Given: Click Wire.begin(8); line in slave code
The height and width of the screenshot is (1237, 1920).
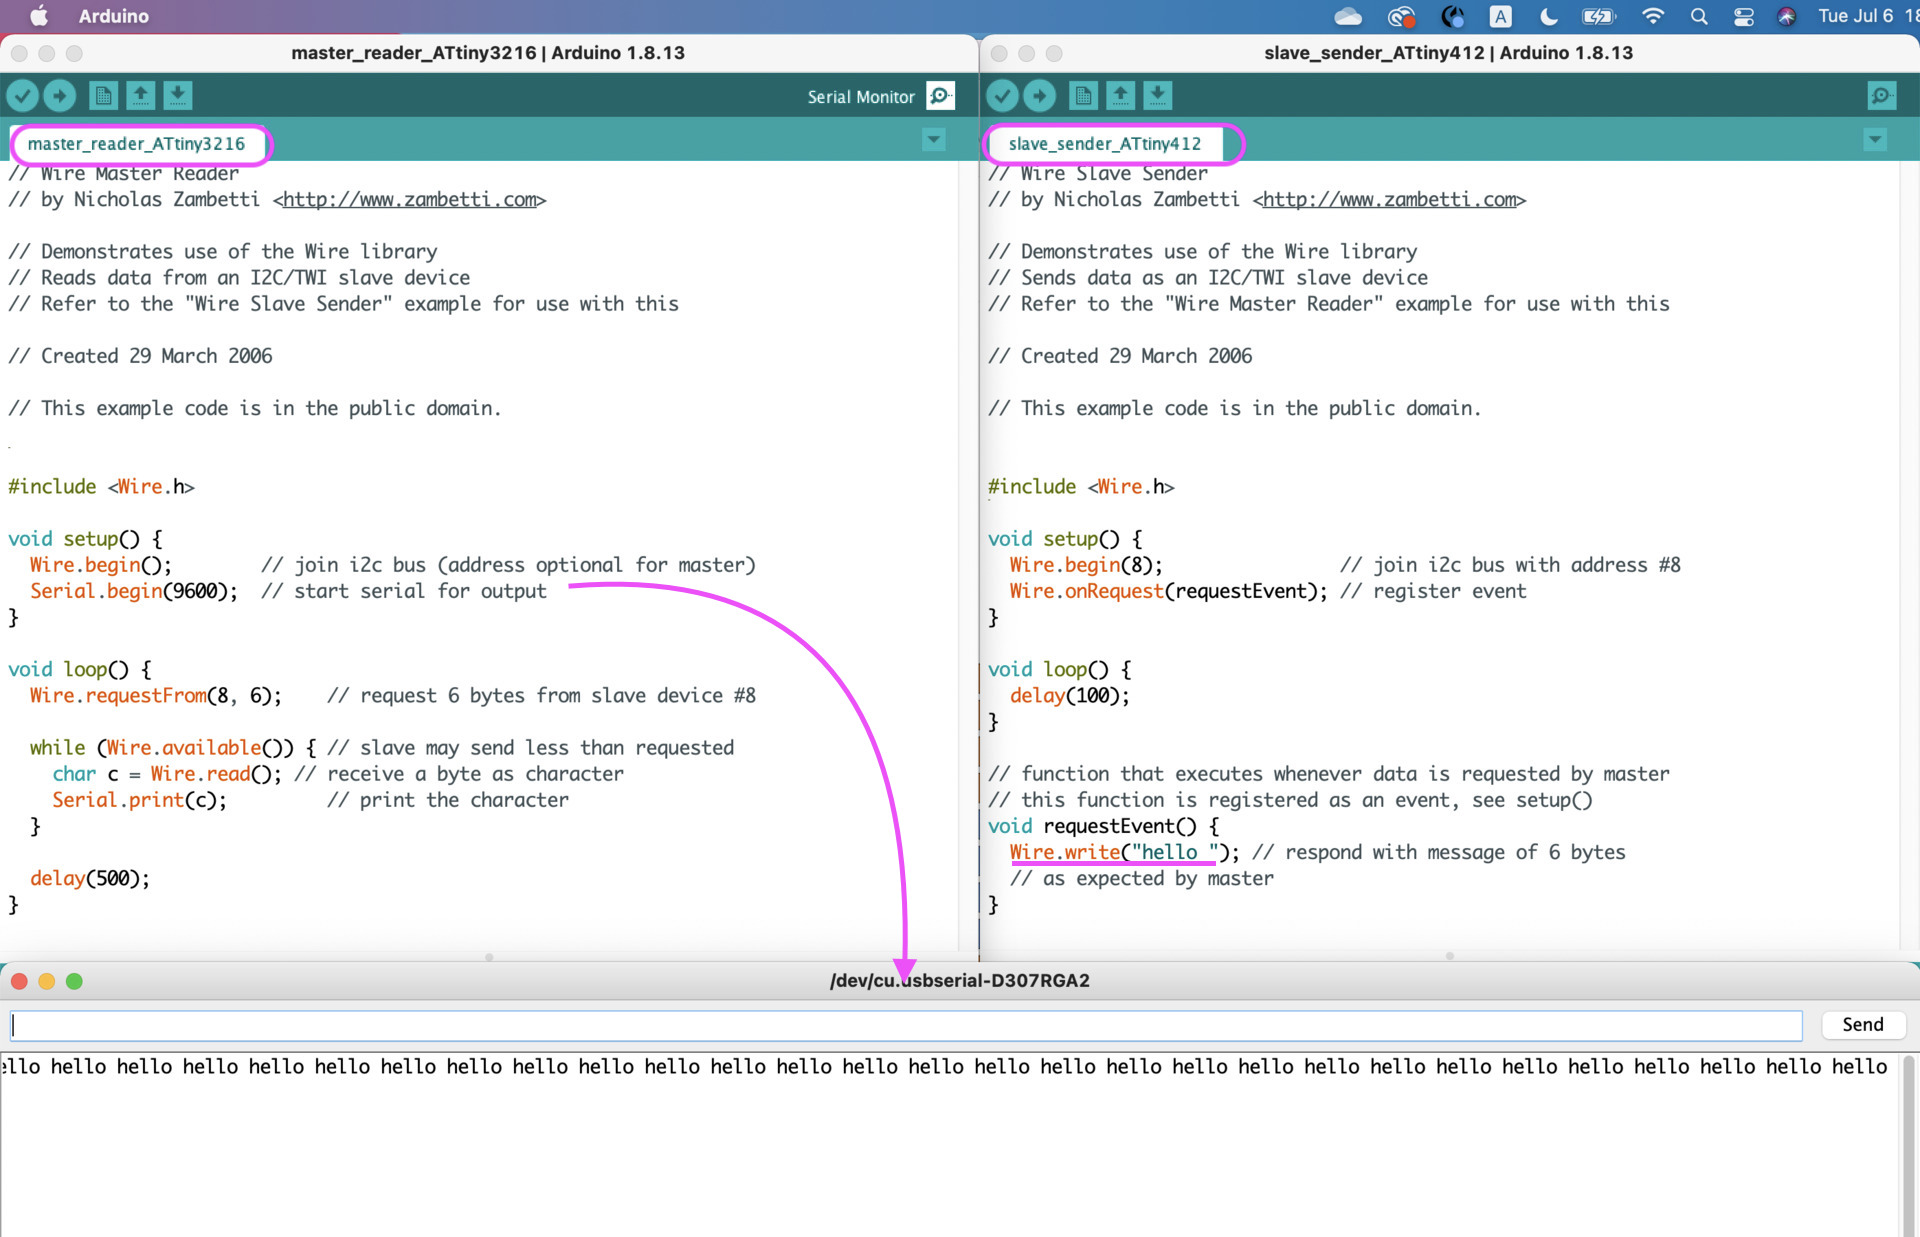Looking at the screenshot, I should (x=1086, y=565).
